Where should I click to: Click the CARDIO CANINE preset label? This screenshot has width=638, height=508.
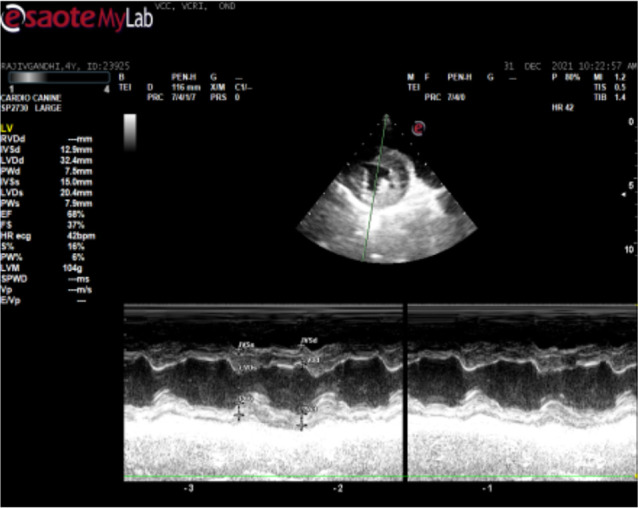(34, 98)
